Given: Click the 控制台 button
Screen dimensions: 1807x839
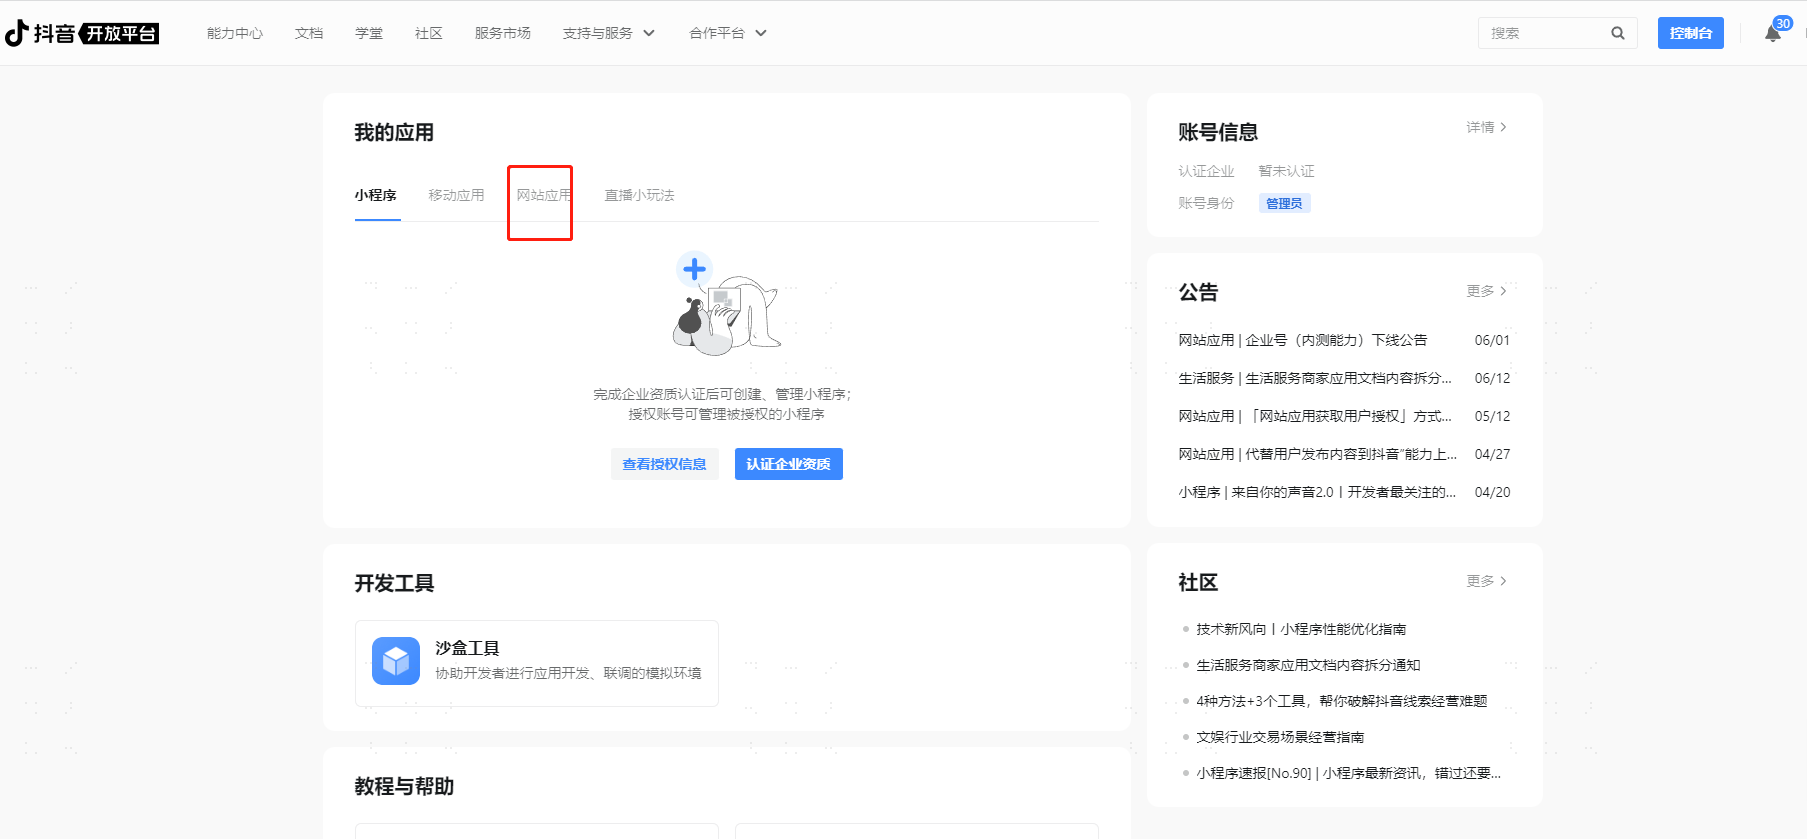Looking at the screenshot, I should pos(1690,33).
